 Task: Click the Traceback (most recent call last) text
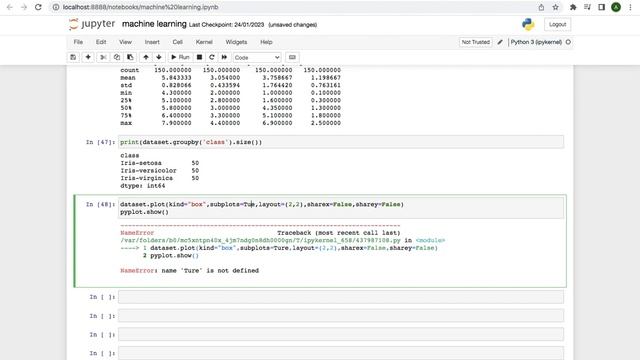tap(338, 233)
